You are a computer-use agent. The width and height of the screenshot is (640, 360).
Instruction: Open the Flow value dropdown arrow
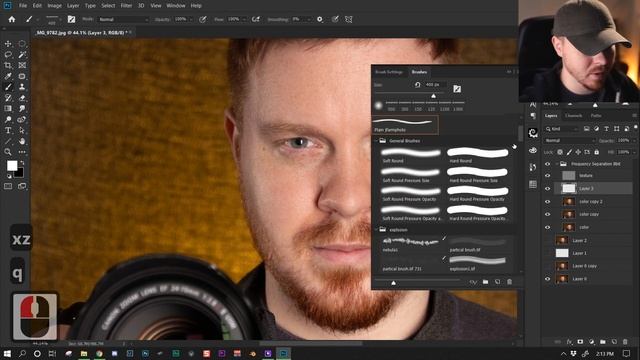point(244,19)
